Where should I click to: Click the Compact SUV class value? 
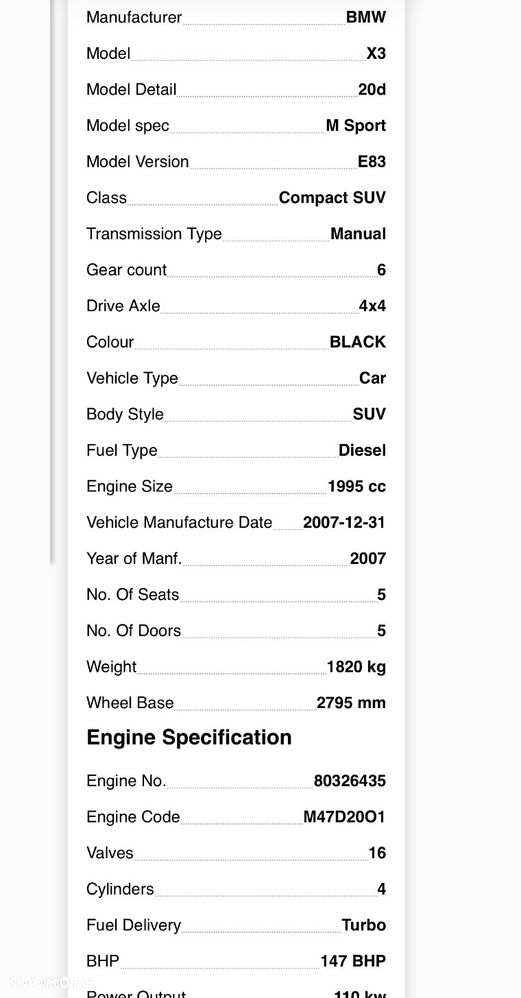pos(332,198)
